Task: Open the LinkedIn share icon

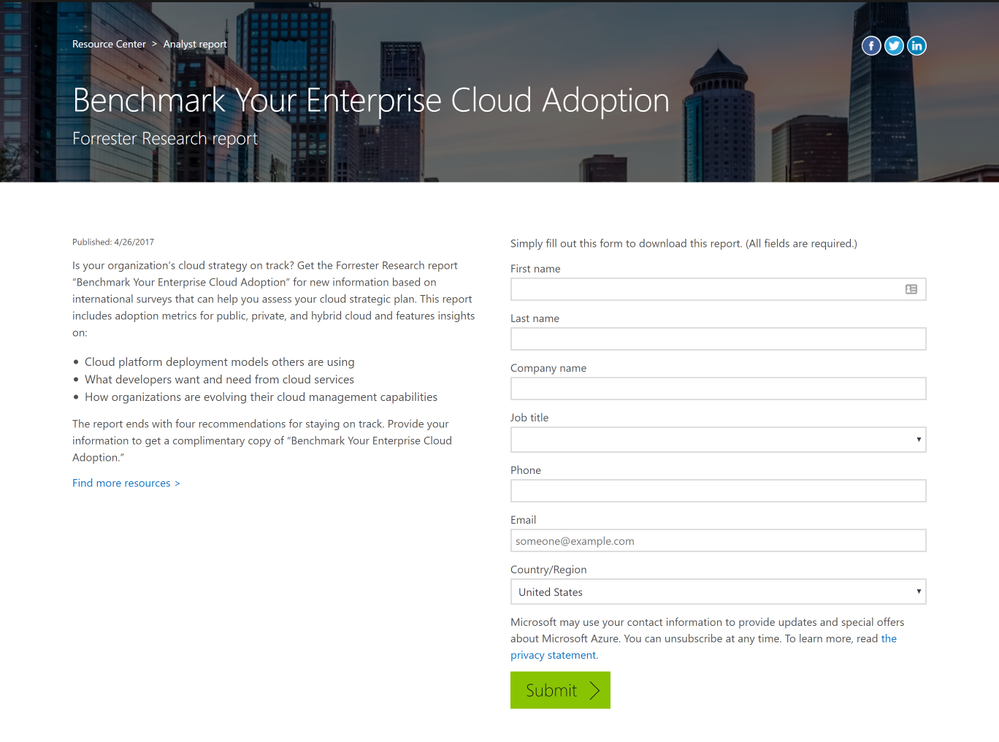Action: 916,45
